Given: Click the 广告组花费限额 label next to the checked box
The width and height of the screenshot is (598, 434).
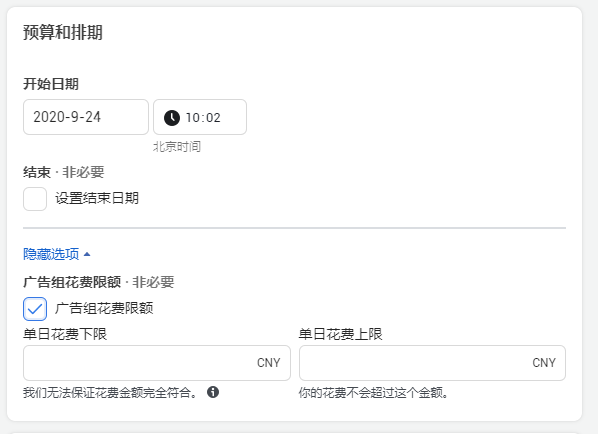Looking at the screenshot, I should 104,308.
